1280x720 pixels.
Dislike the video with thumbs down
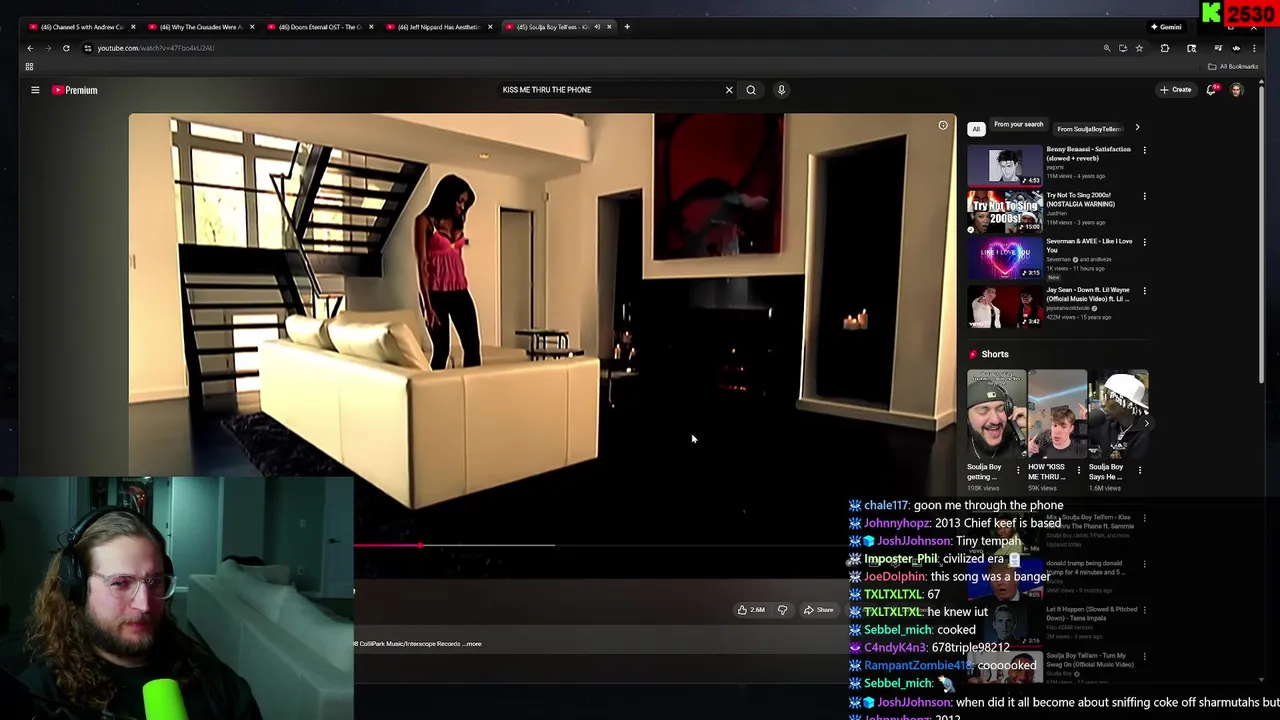pos(782,610)
